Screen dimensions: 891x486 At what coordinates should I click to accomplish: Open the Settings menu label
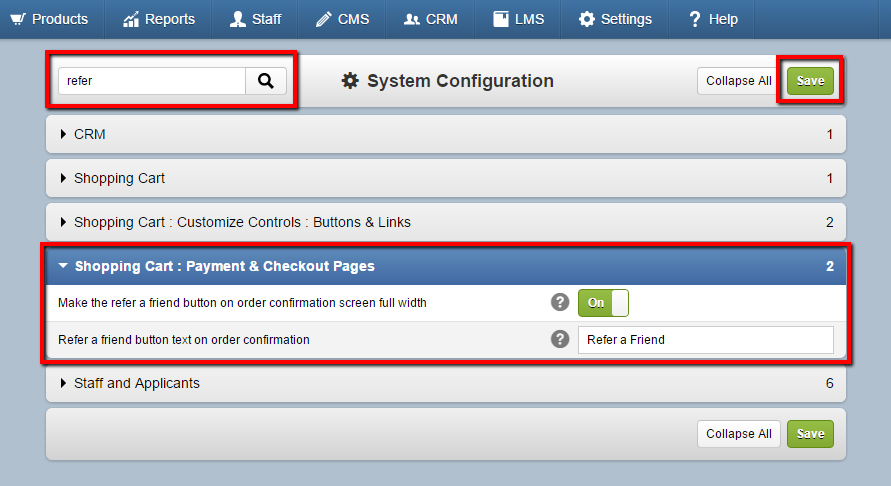(626, 19)
